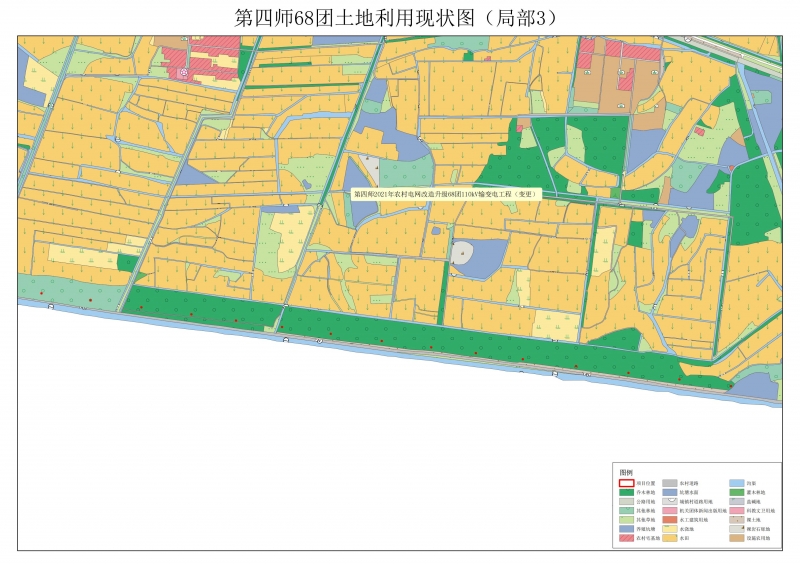
Task: Select the 农村道路 gray legend swatch
Action: [671, 483]
